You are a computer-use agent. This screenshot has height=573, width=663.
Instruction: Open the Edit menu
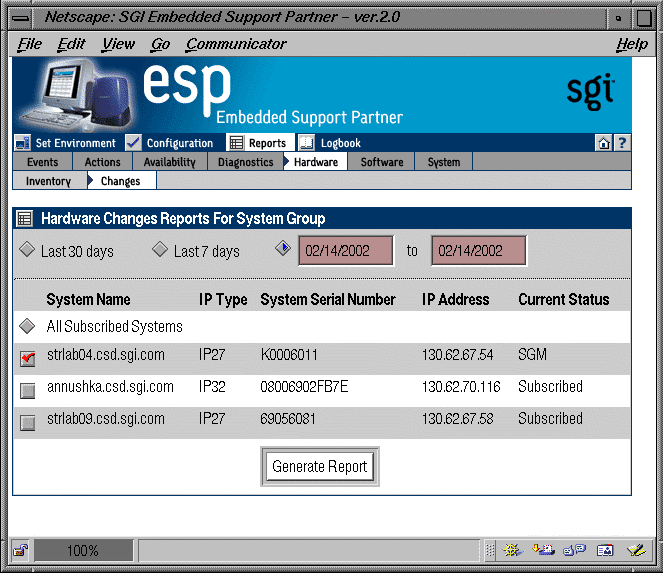point(71,44)
